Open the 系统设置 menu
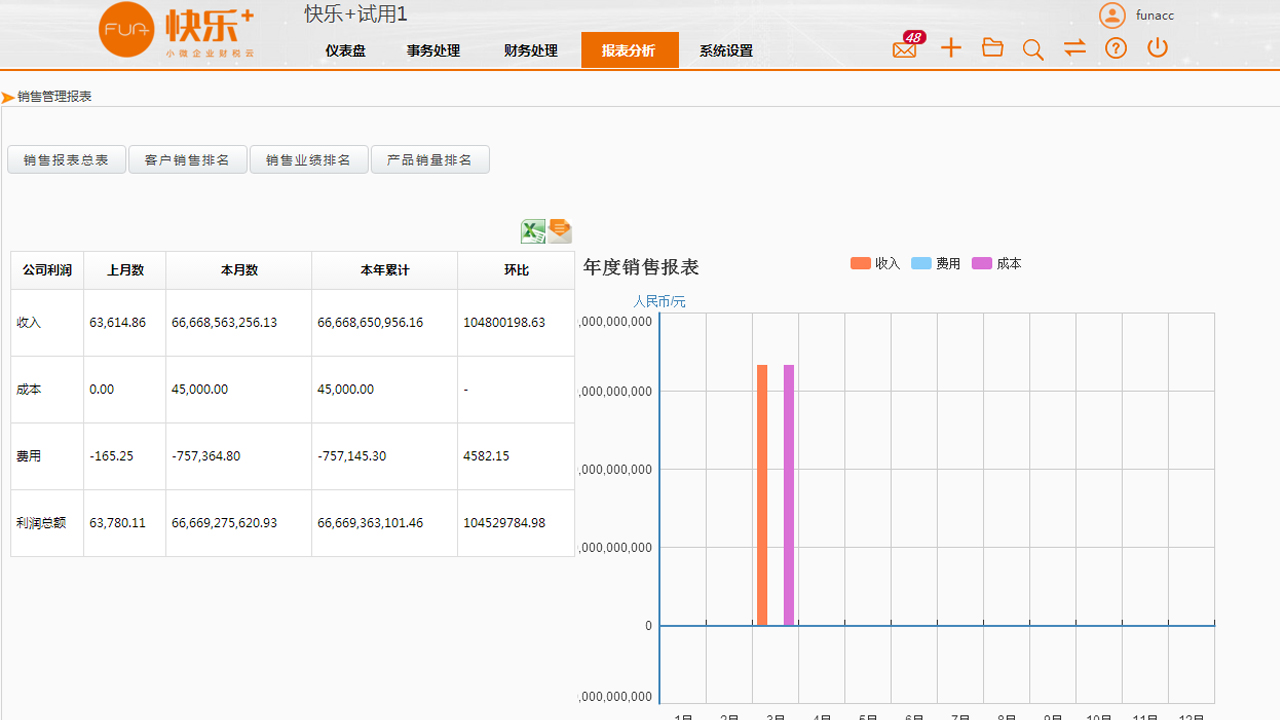 click(726, 51)
